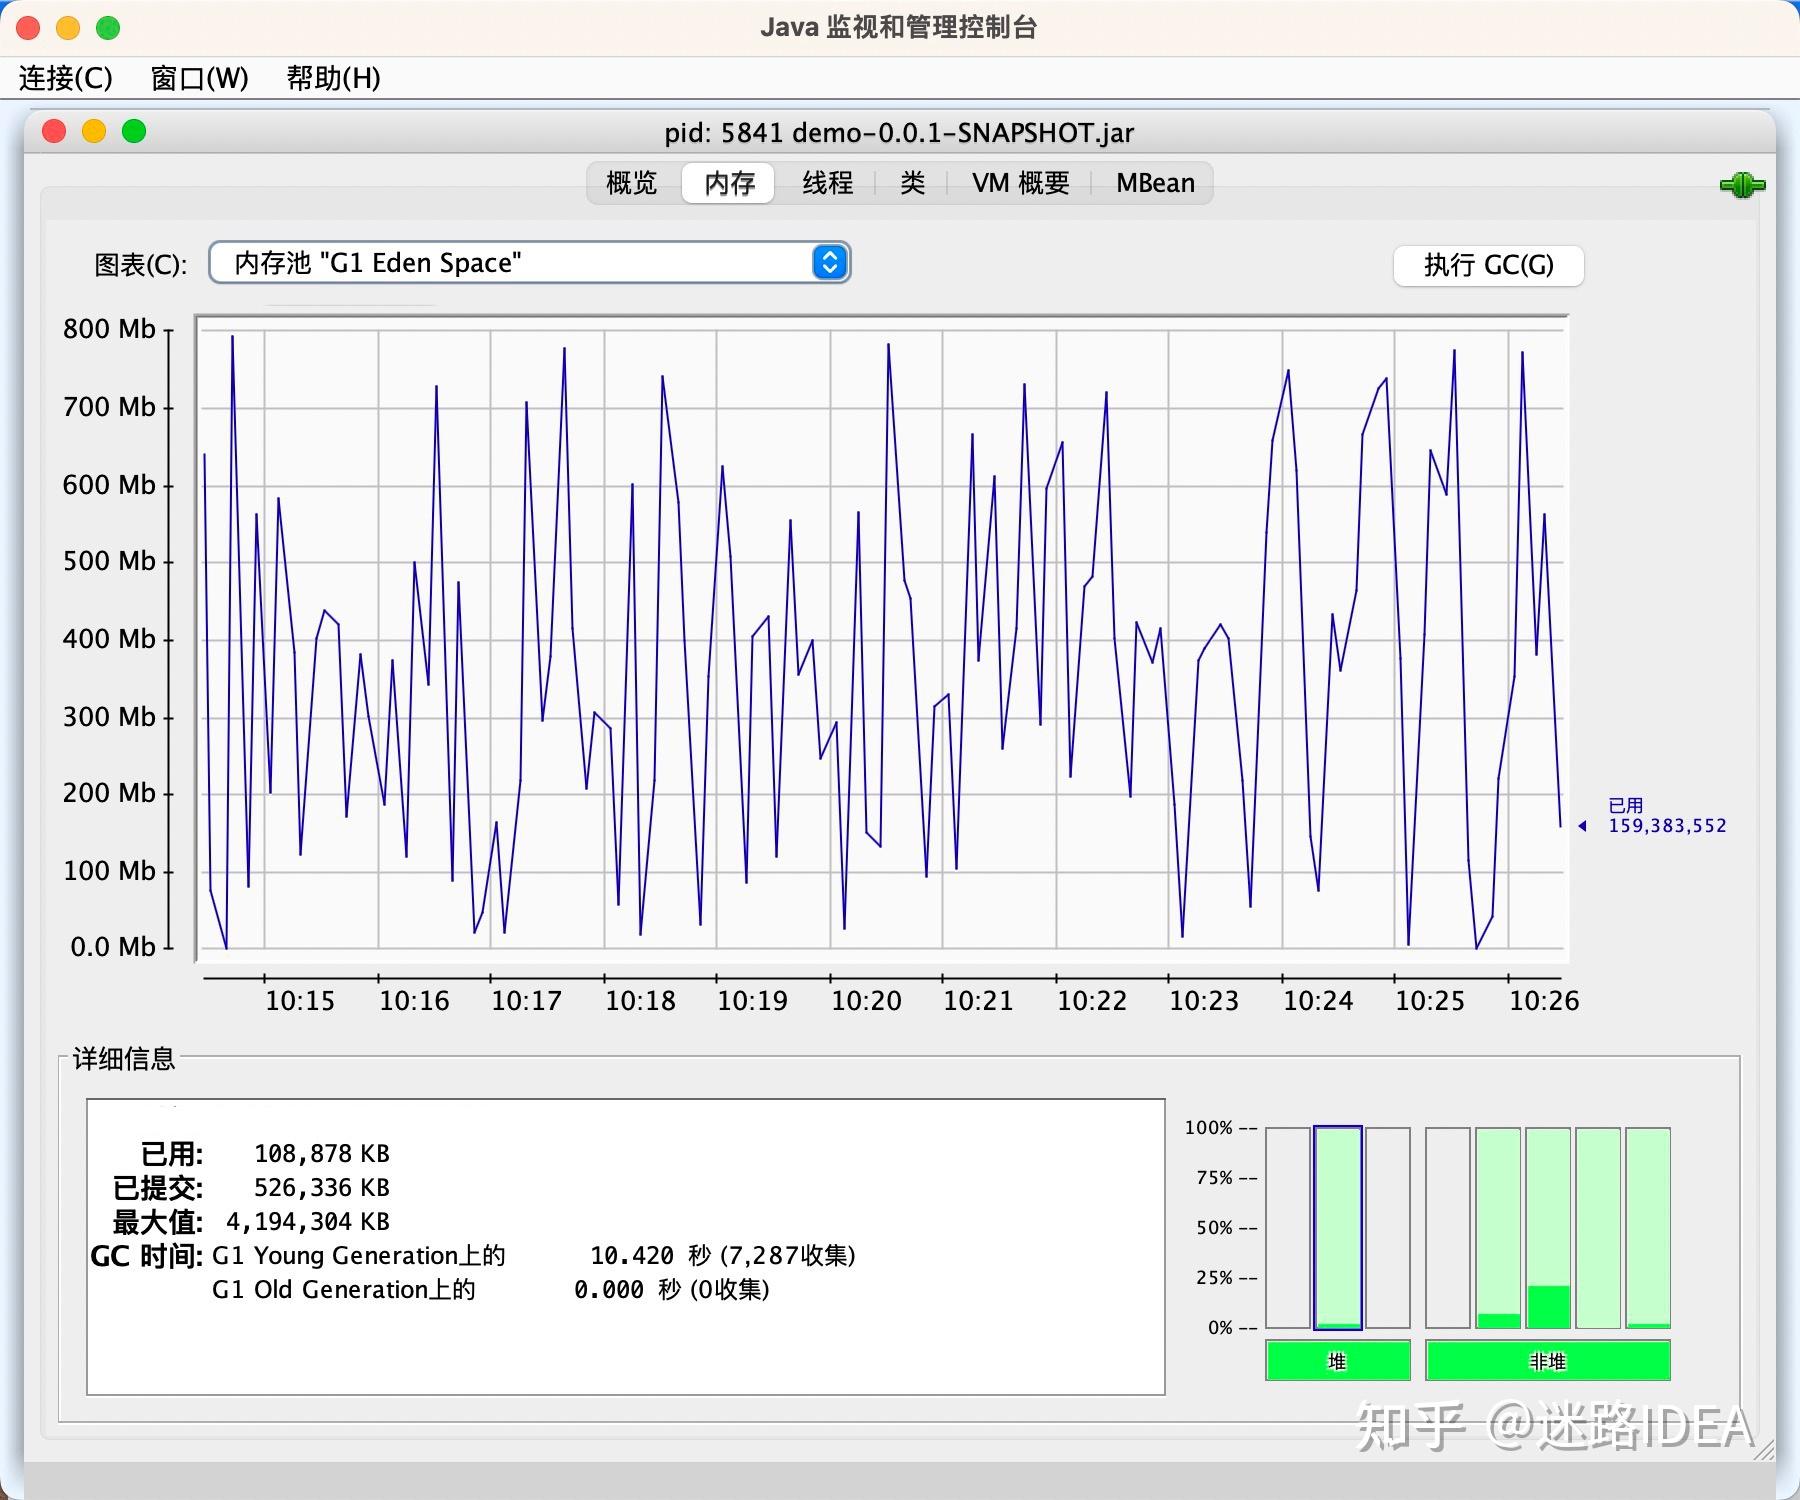Click the first non-heap memory pool bar
Image resolution: width=1800 pixels, height=1500 pixels.
[1449, 1228]
